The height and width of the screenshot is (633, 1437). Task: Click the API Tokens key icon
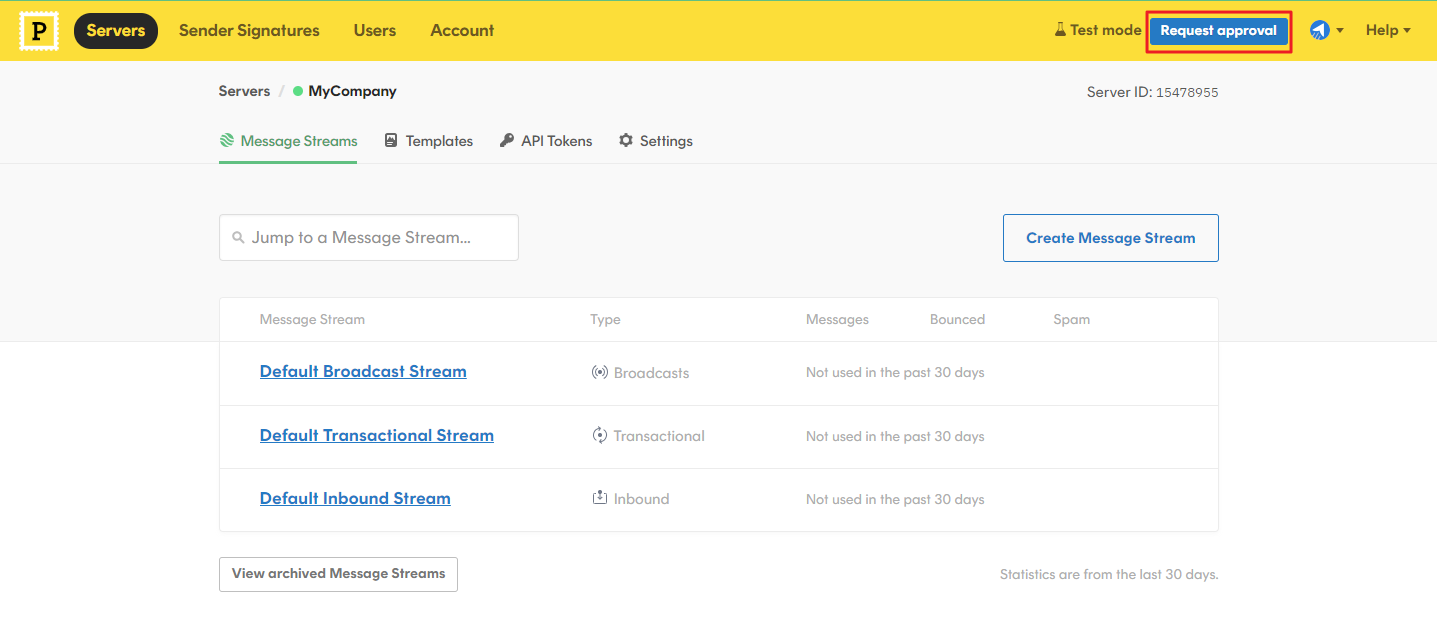507,140
